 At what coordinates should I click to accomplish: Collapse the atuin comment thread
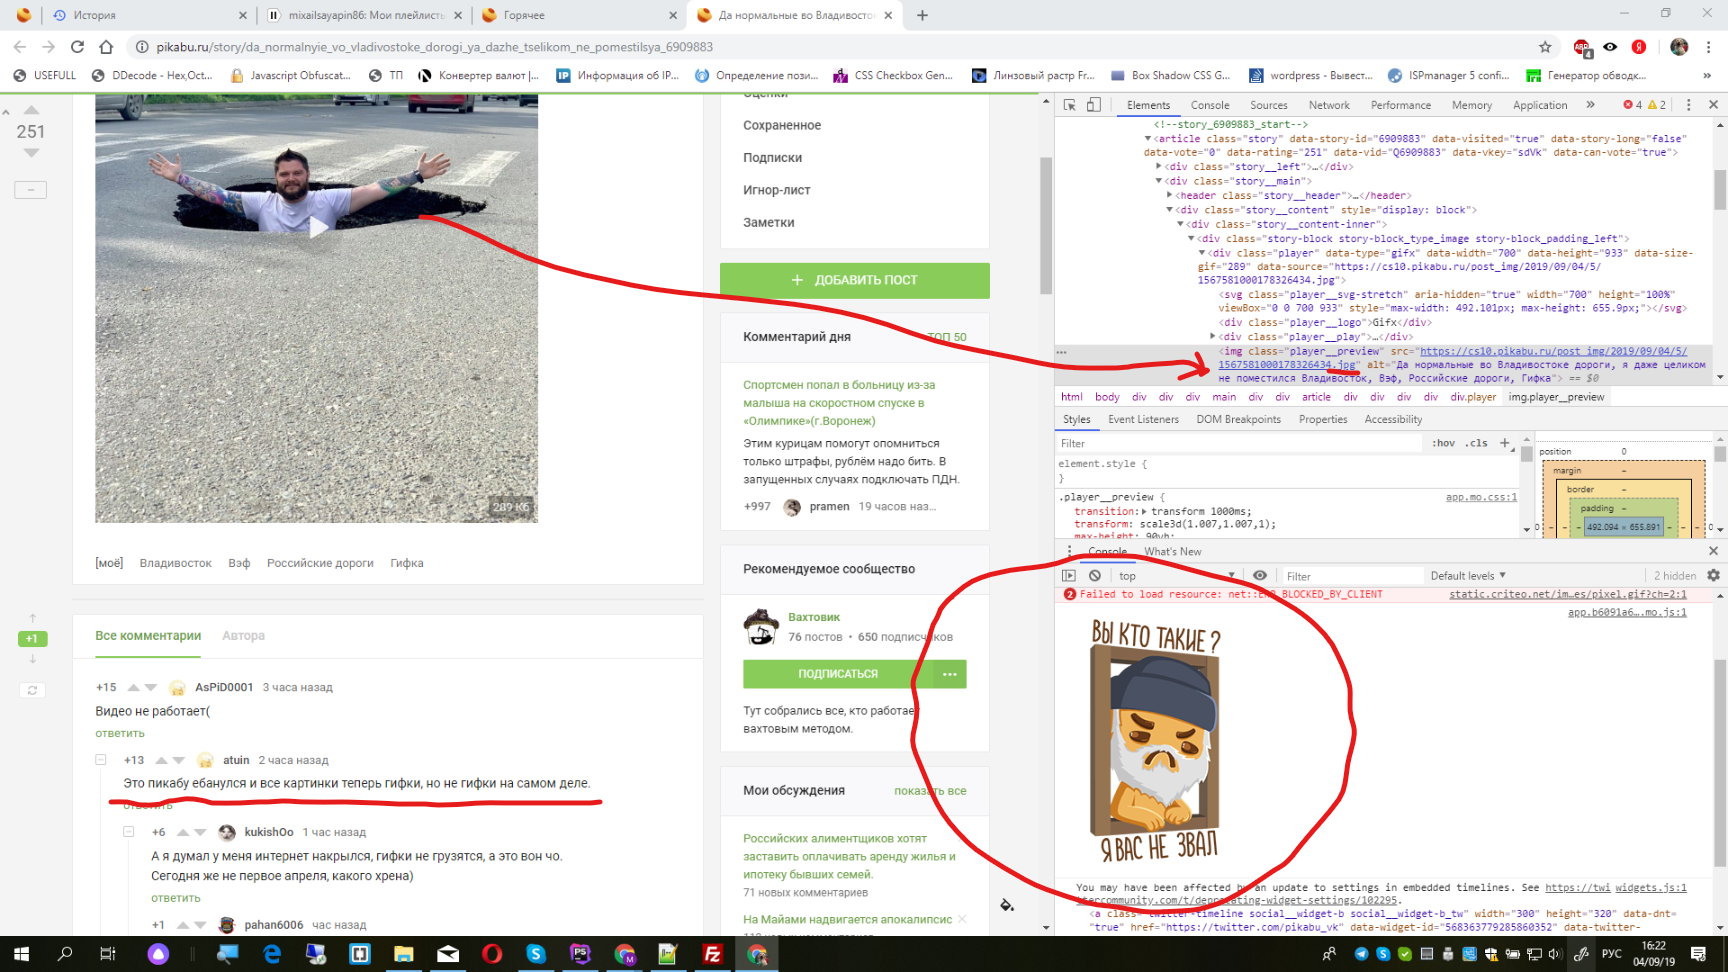(101, 760)
